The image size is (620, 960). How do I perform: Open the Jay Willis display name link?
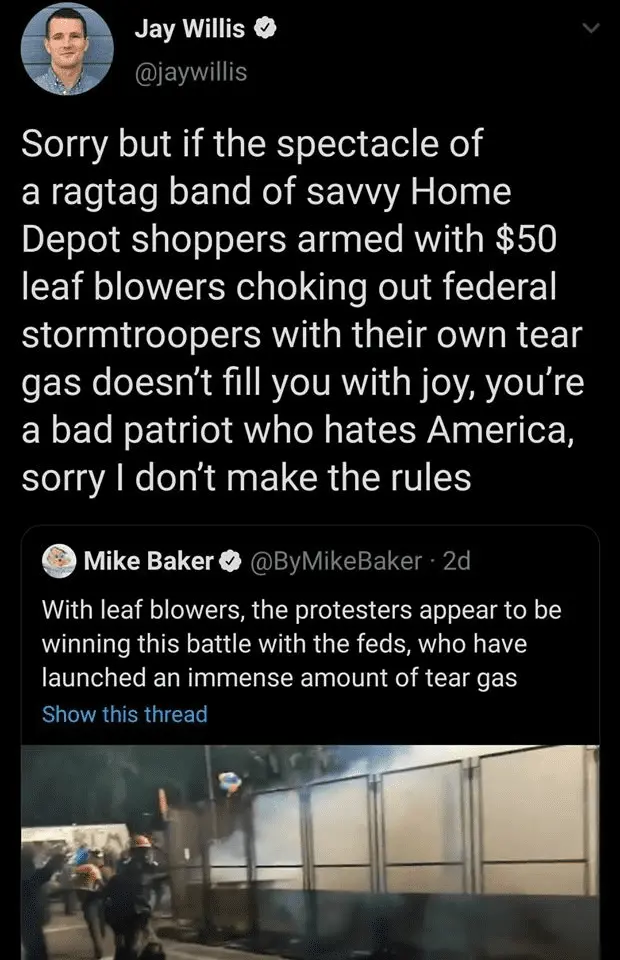point(189,31)
